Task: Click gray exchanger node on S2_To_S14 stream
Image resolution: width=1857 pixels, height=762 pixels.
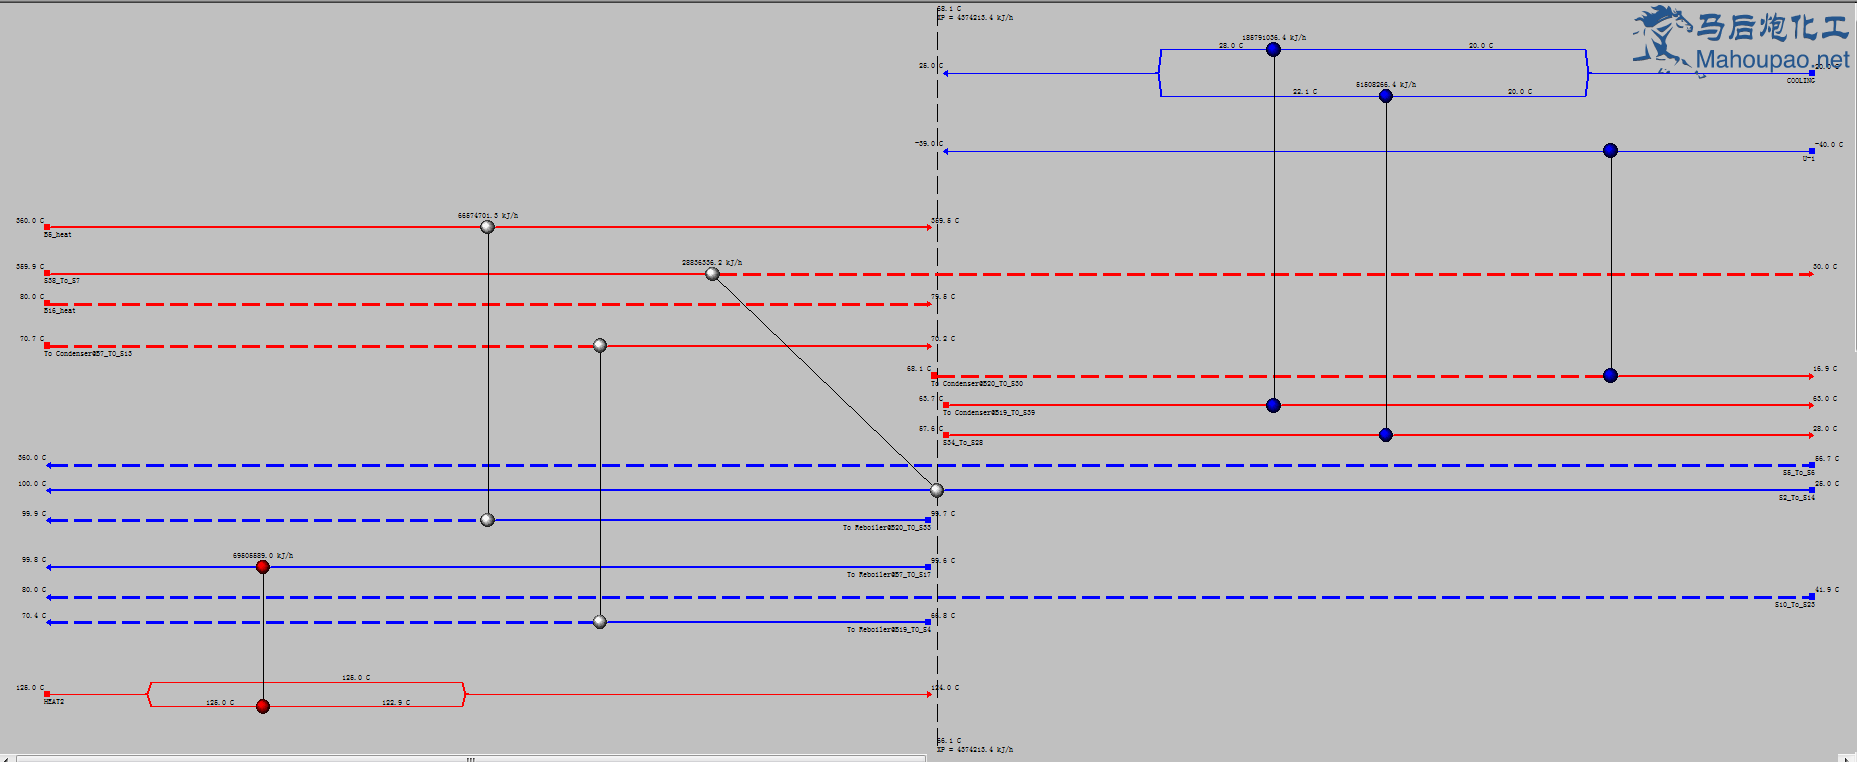Action: click(937, 490)
